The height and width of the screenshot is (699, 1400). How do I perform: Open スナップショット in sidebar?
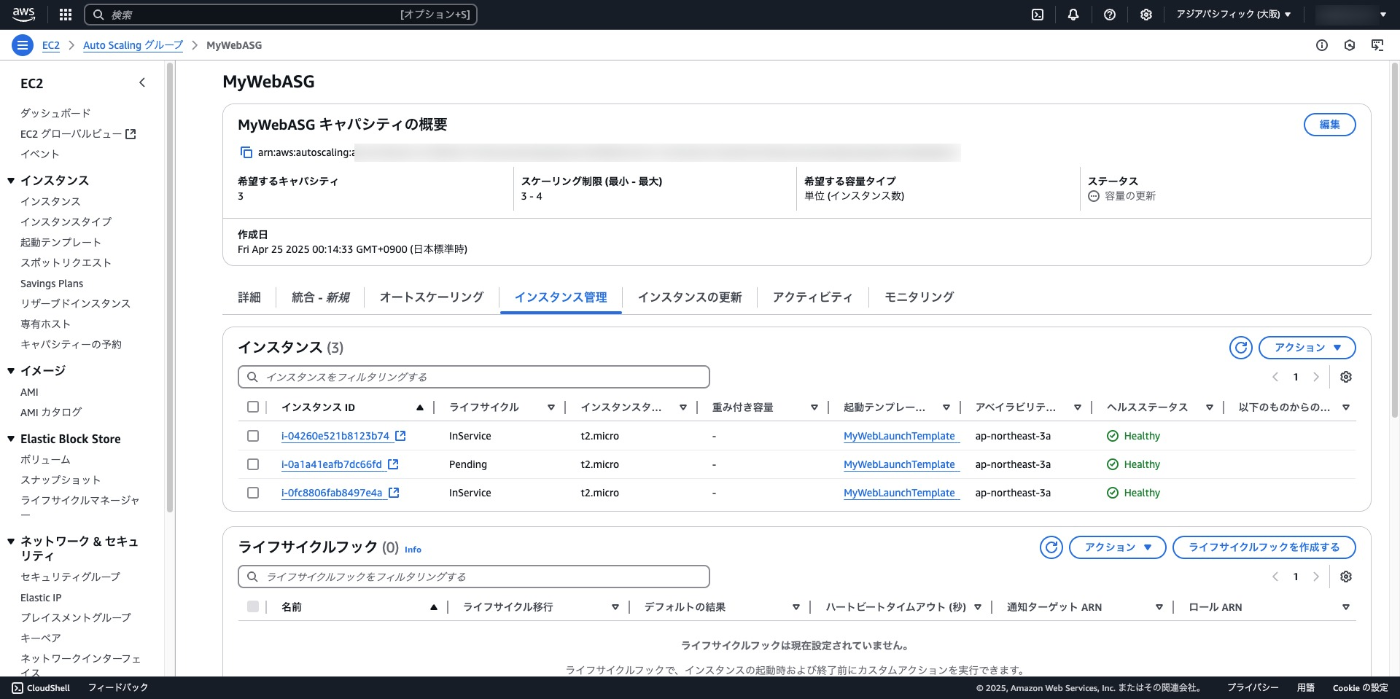point(60,480)
